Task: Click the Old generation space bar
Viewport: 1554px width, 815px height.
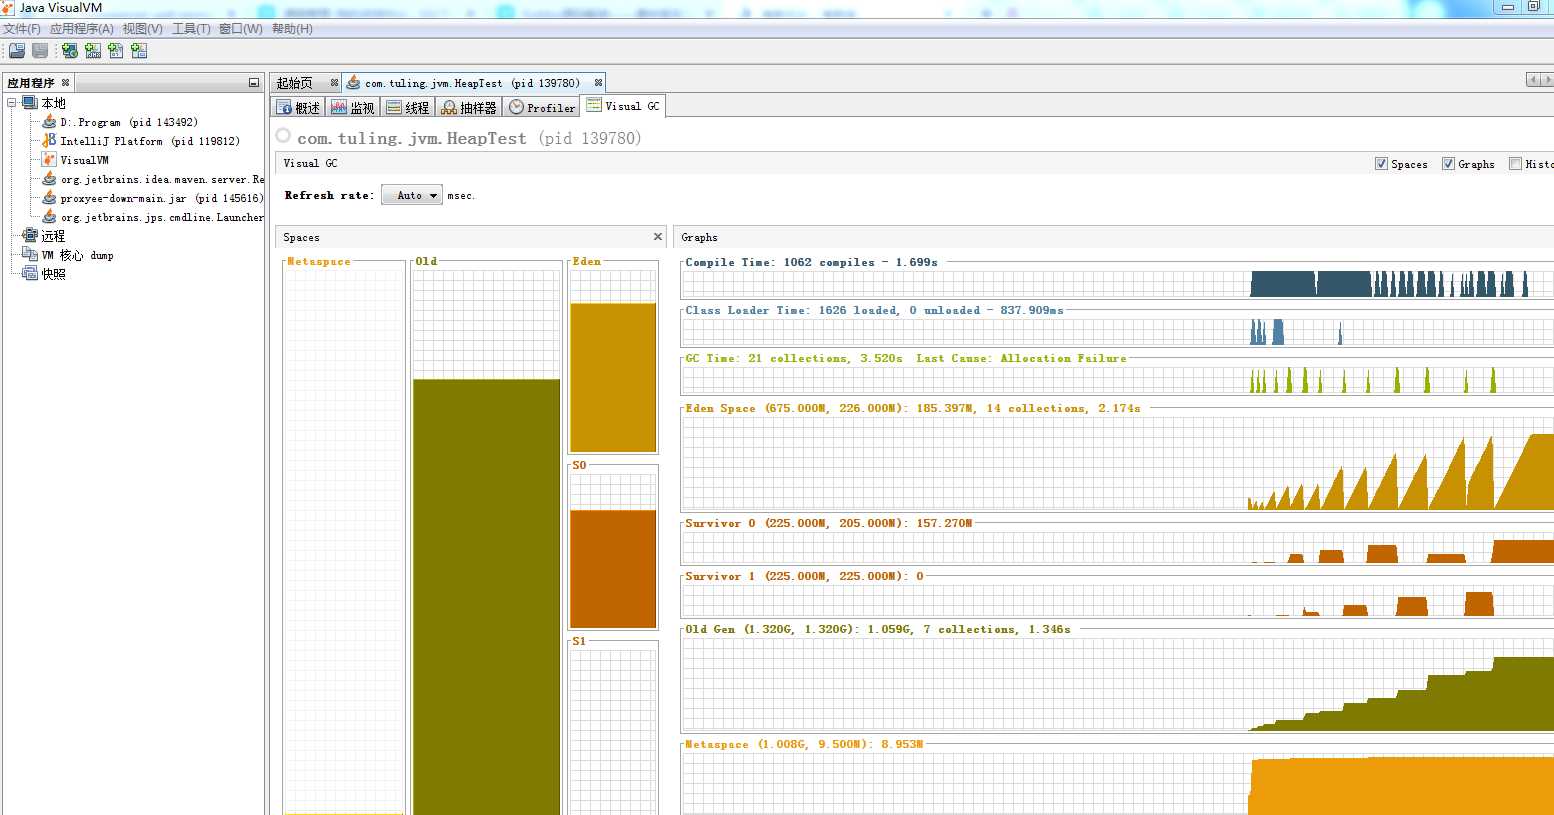Action: click(x=487, y=596)
